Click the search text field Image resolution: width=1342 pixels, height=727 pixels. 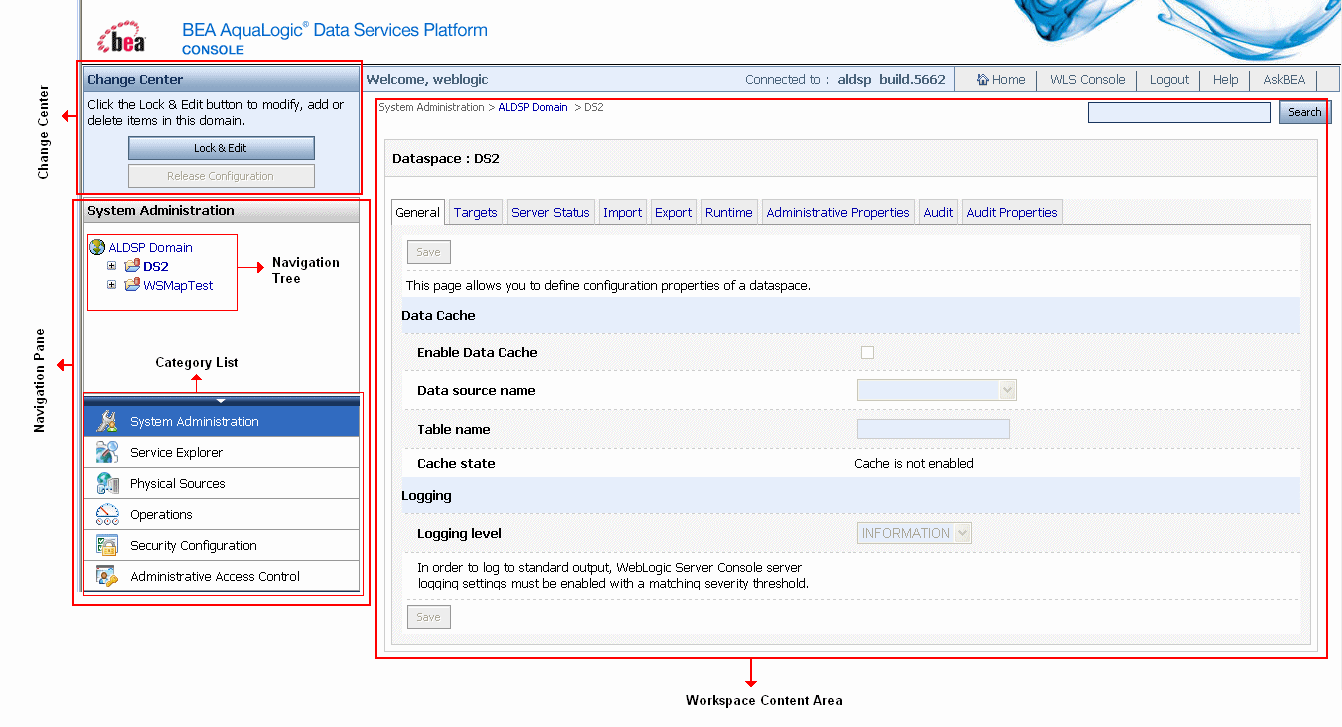tap(1178, 112)
